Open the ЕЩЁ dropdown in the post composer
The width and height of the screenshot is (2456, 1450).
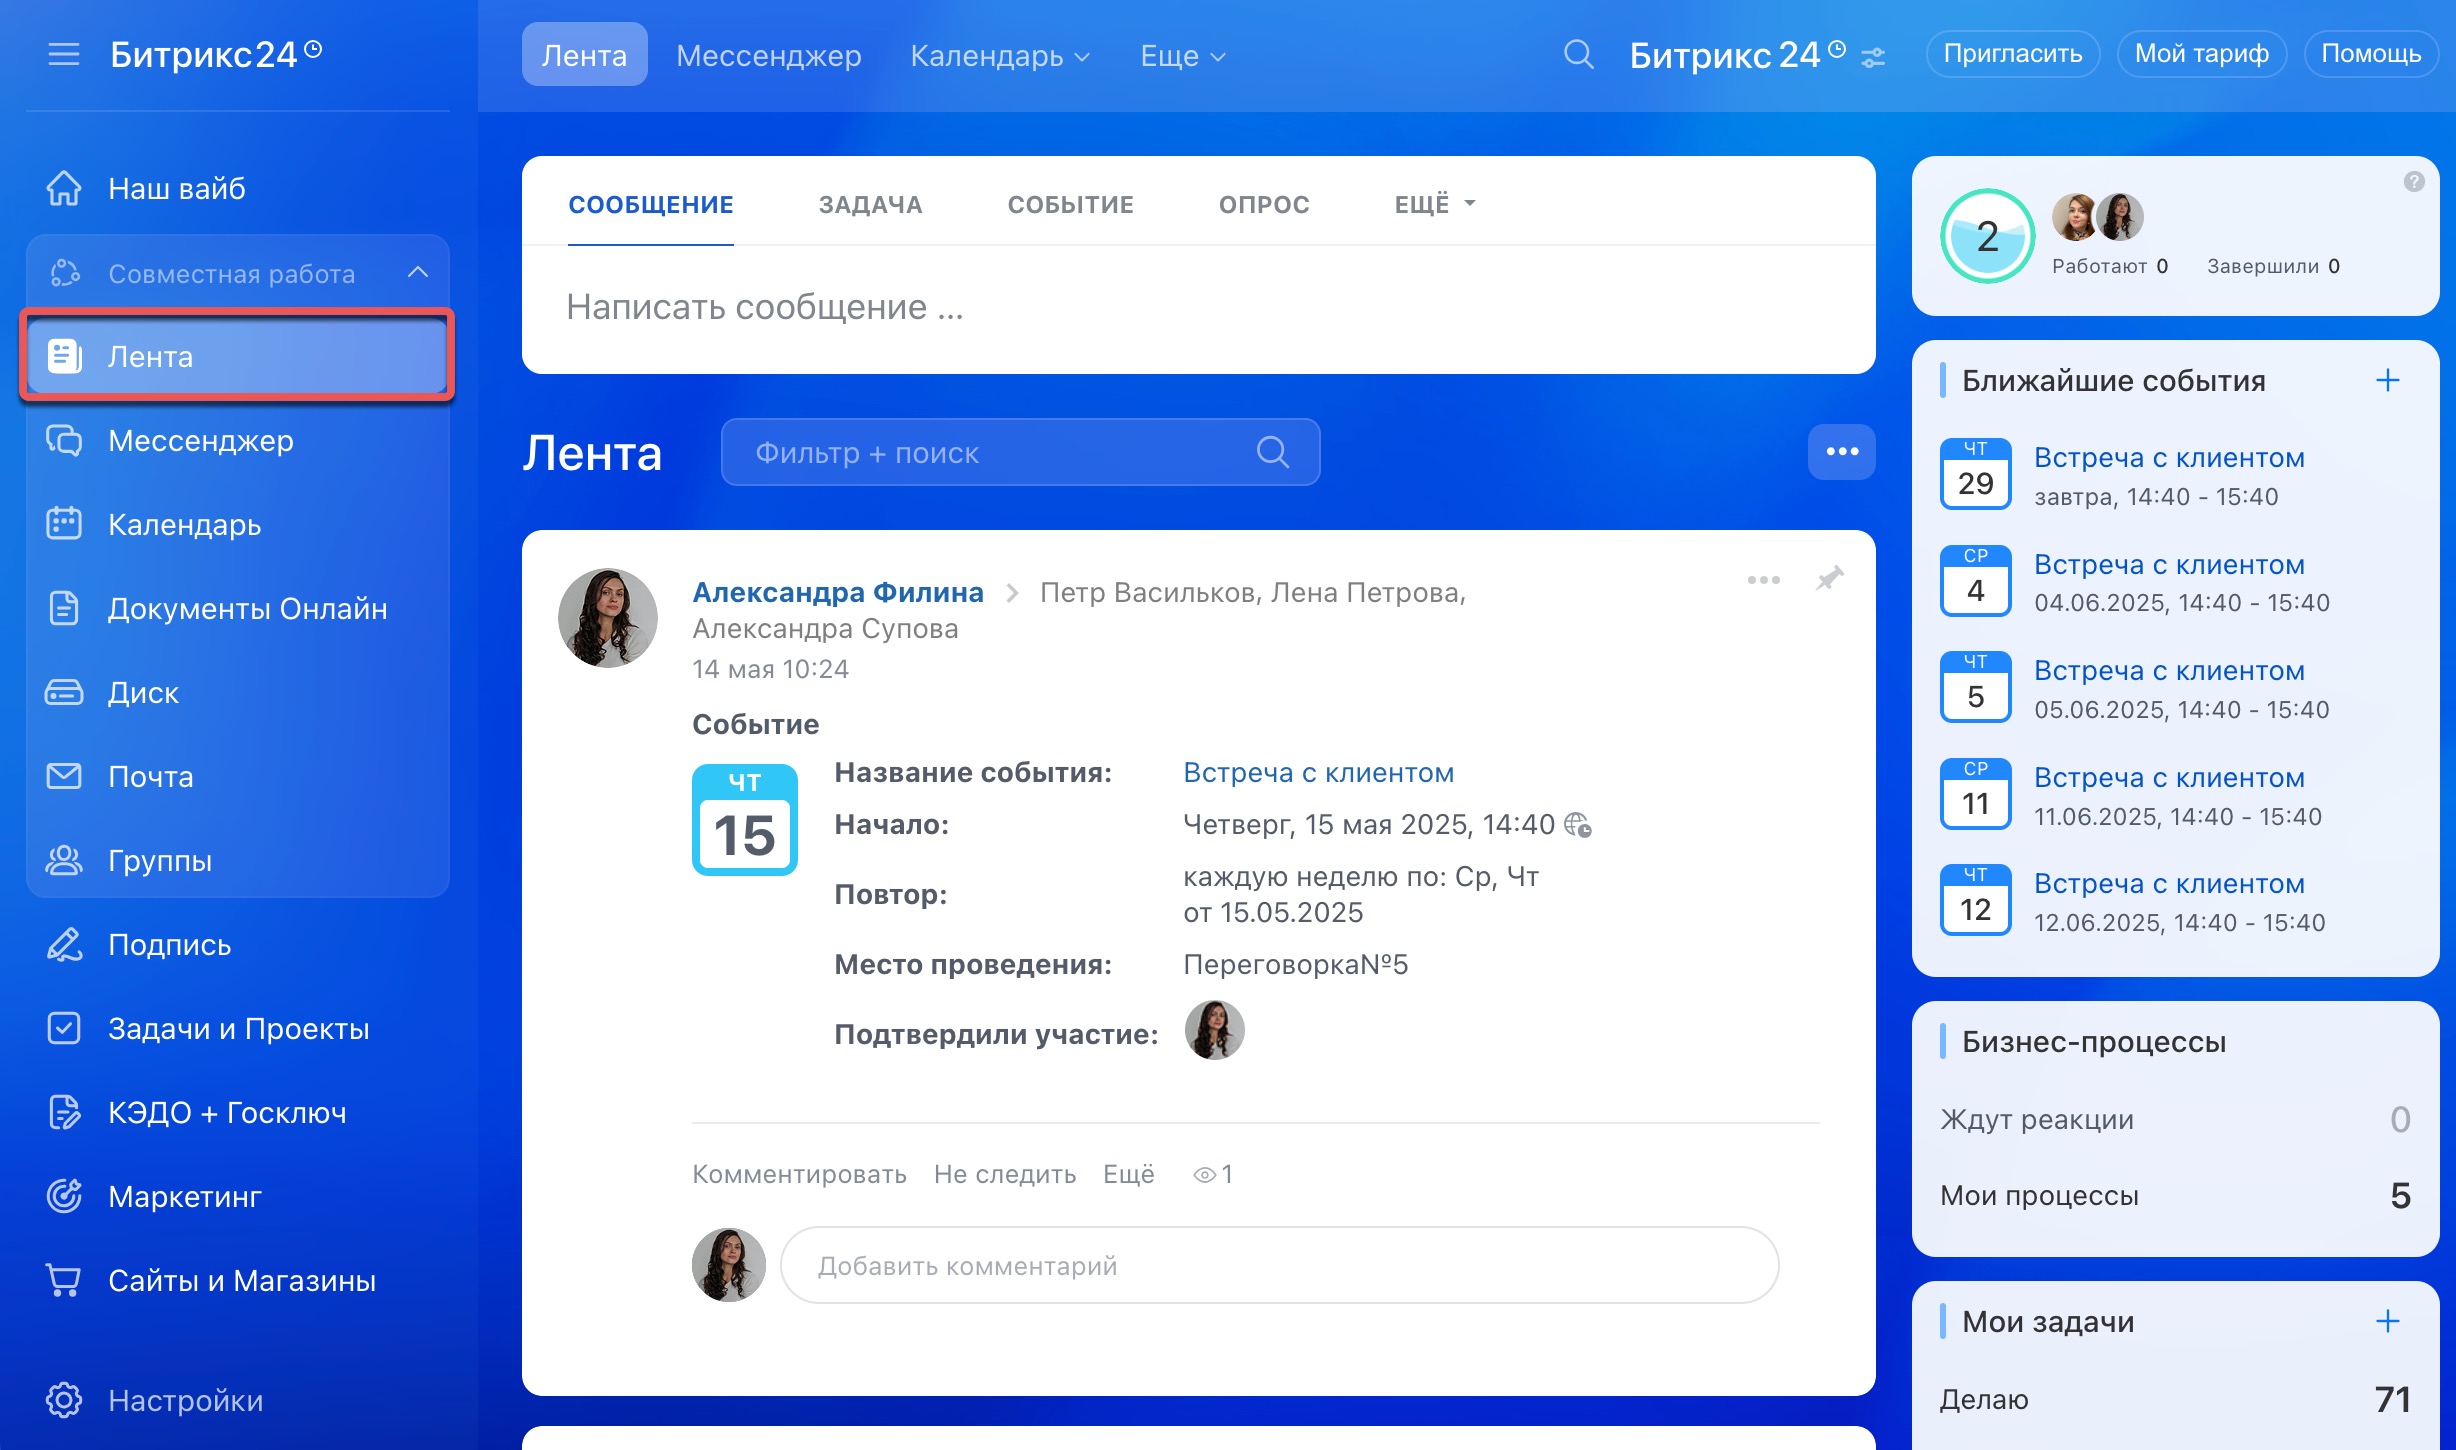point(1434,204)
